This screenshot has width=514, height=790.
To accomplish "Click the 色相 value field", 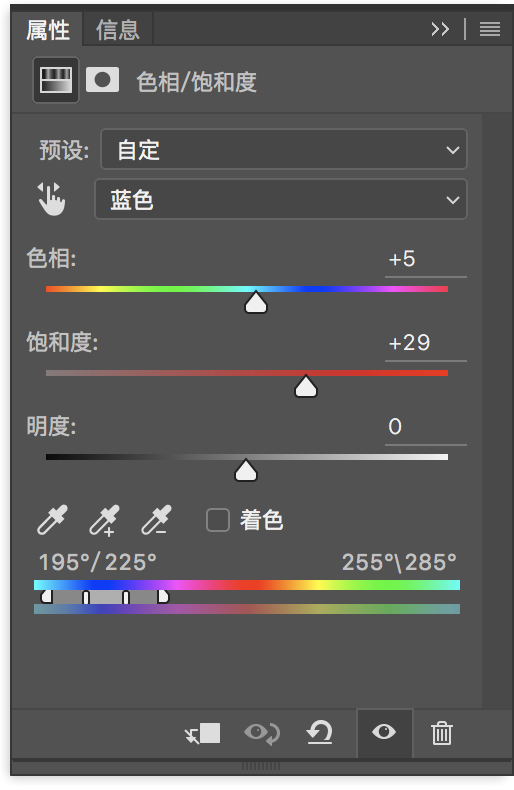I will click(425, 259).
